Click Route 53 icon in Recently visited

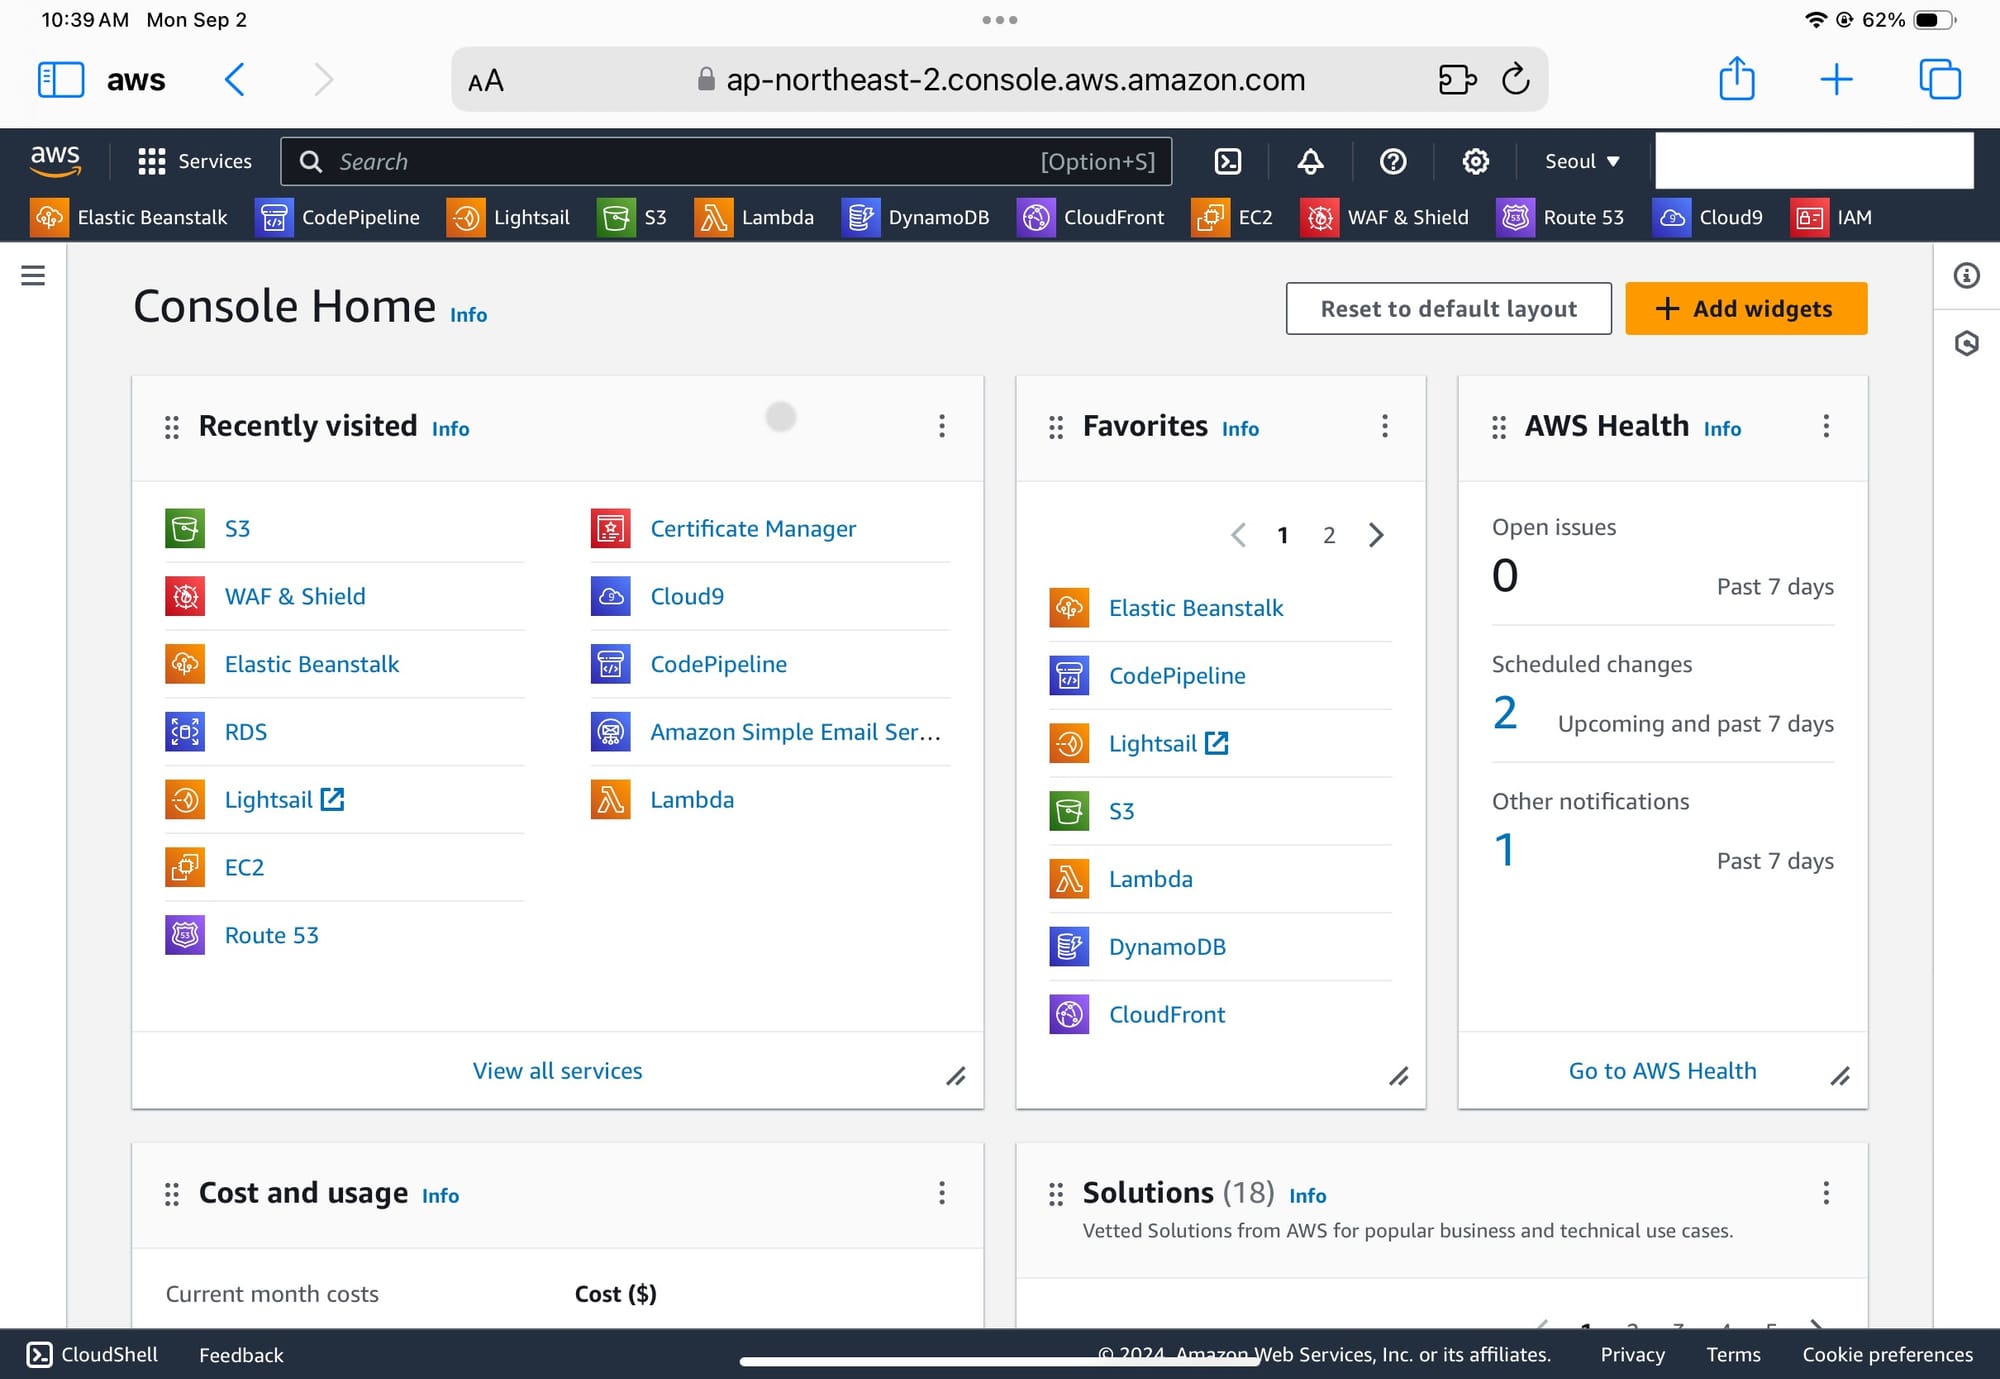(x=185, y=935)
